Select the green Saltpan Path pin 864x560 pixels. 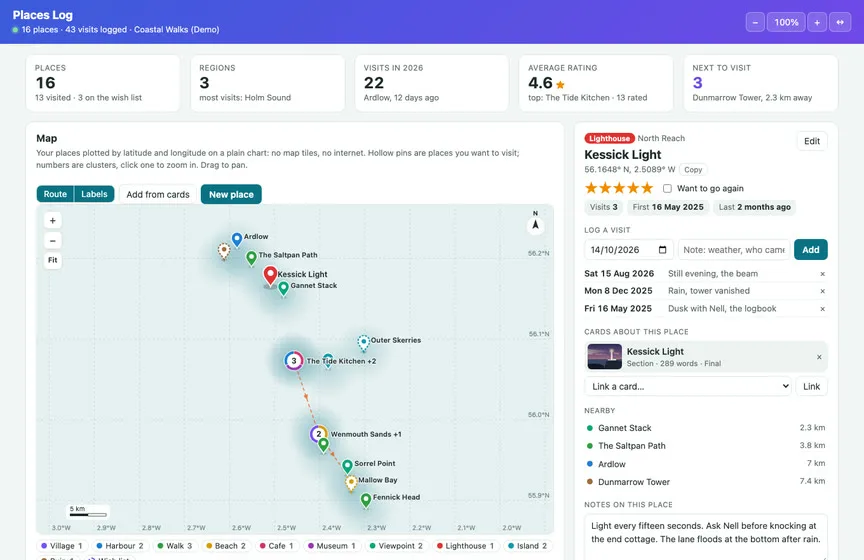[251, 257]
